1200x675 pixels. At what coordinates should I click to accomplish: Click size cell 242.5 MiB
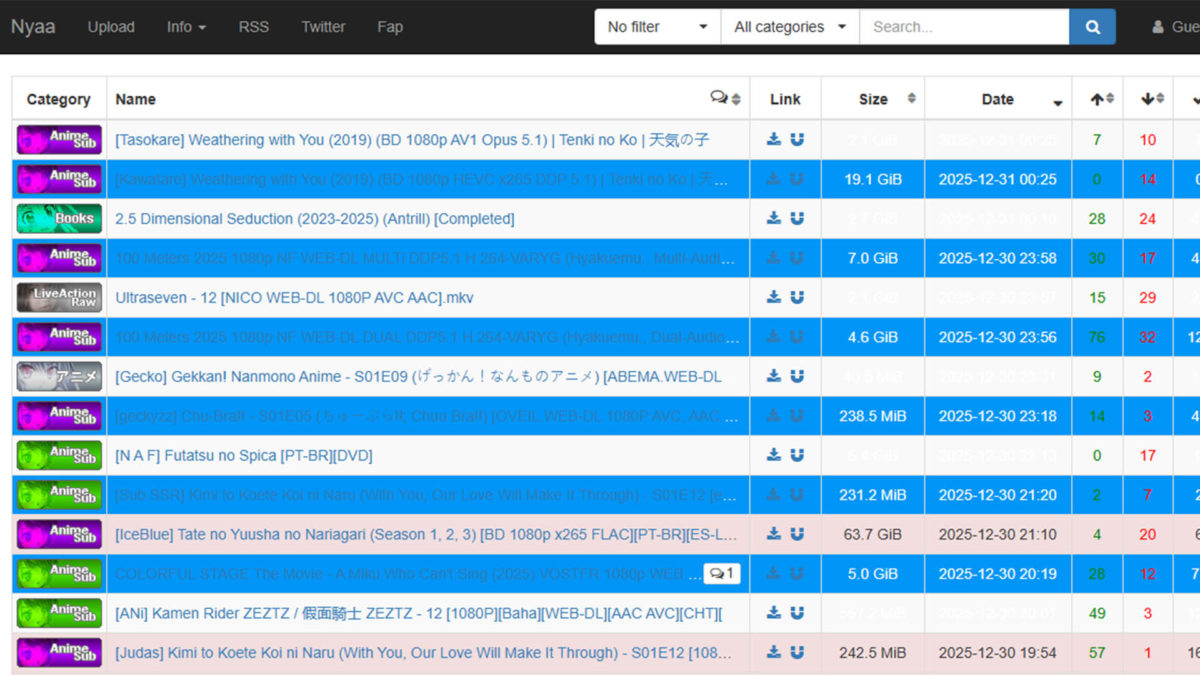873,652
